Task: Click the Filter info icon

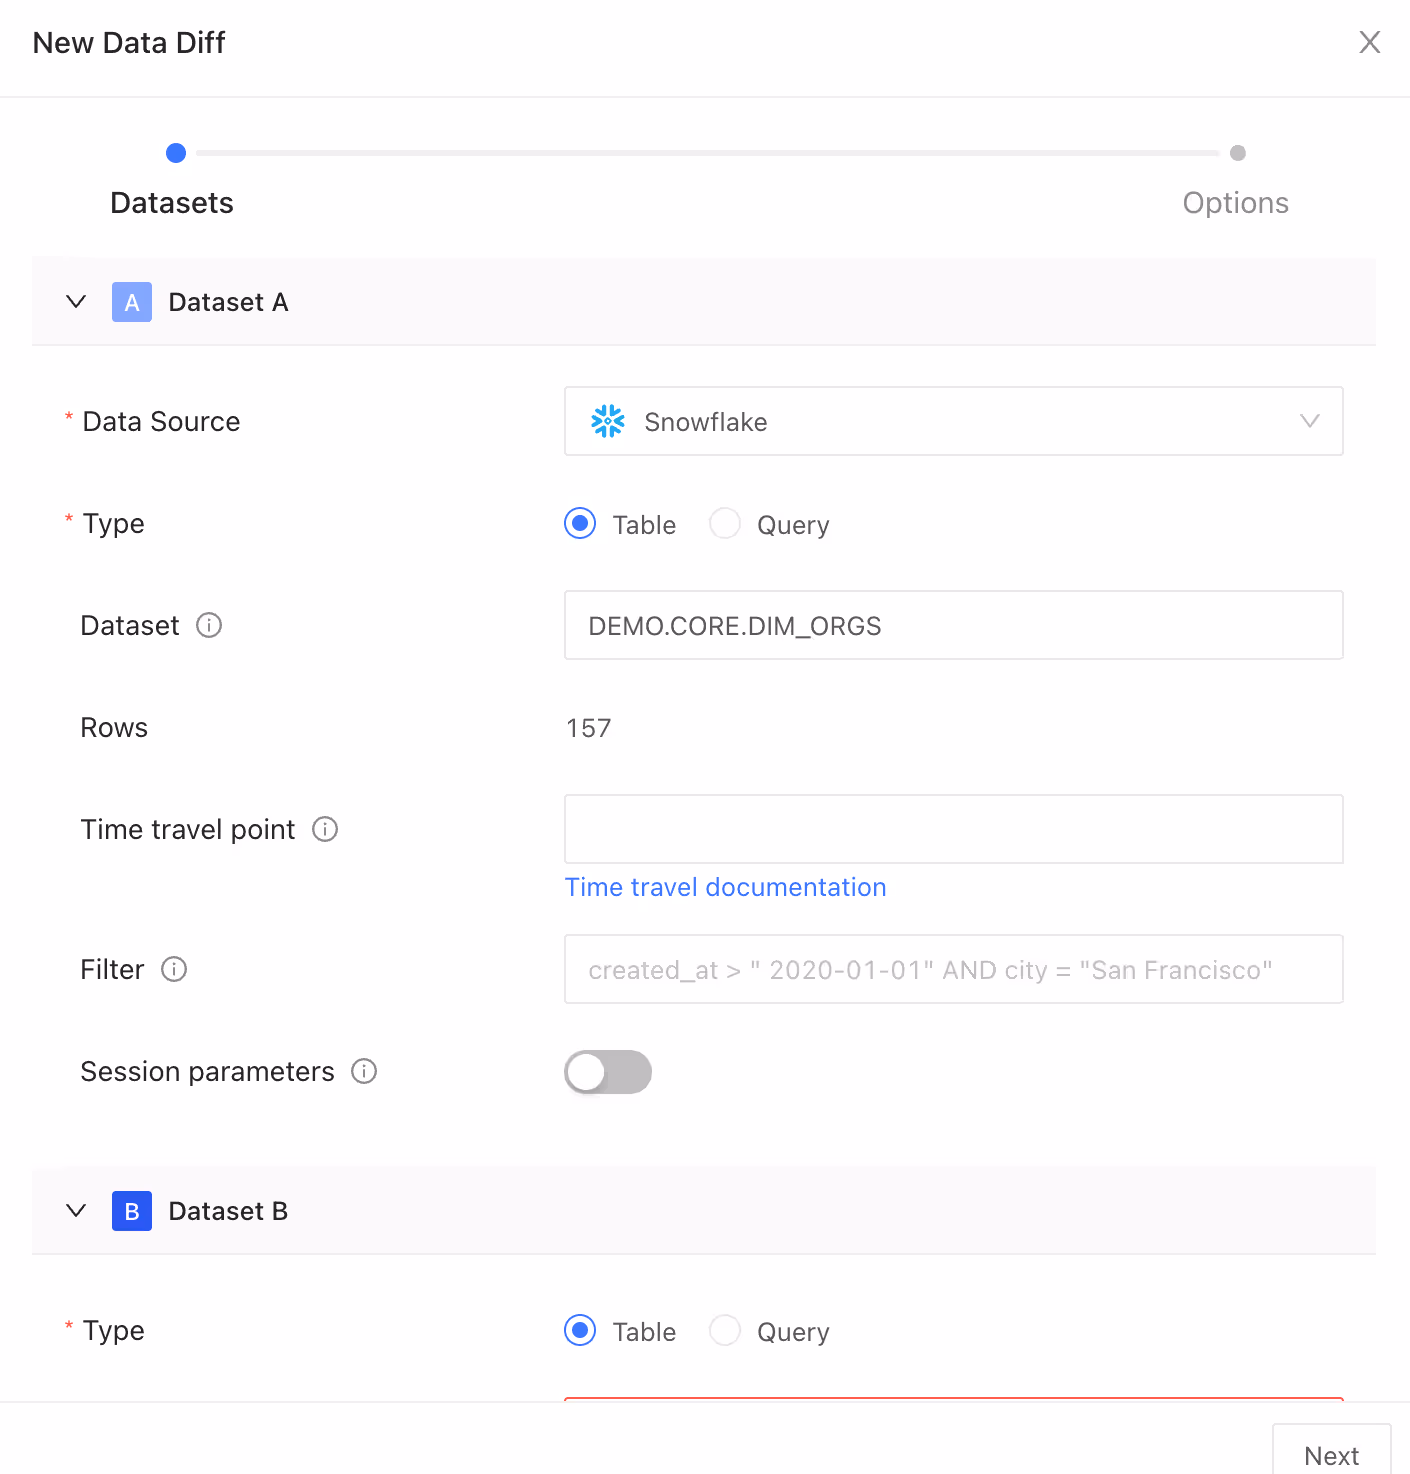Action: point(174,969)
